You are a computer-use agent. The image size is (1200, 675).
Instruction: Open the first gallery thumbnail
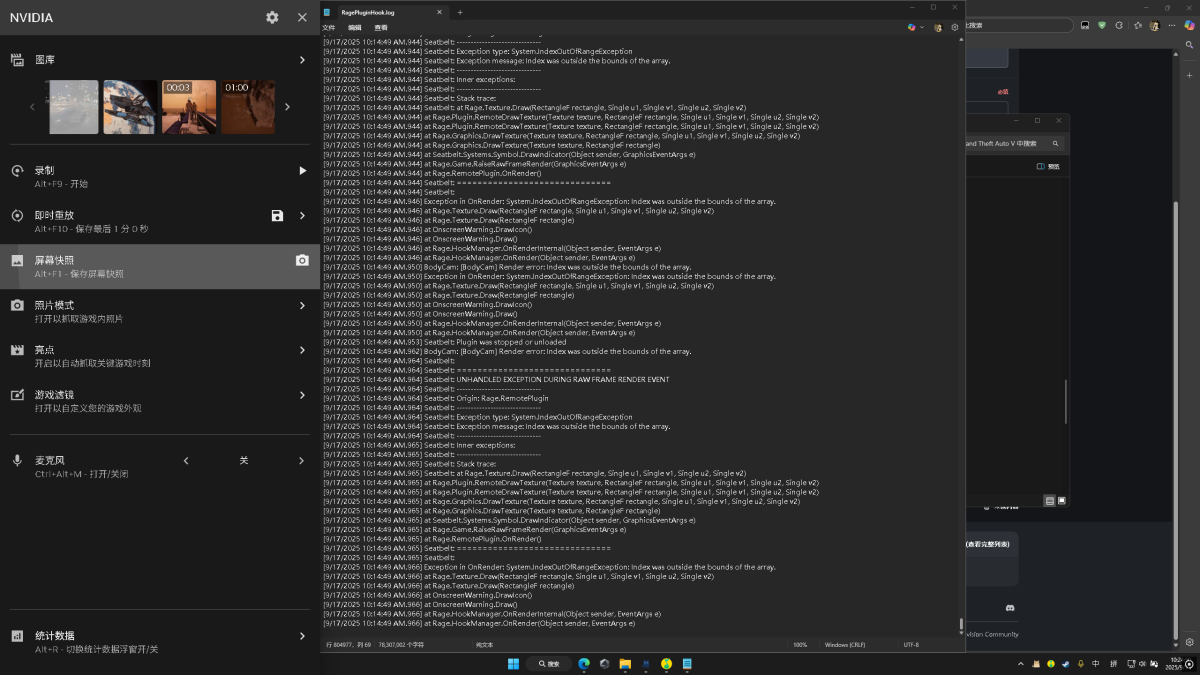(73, 107)
